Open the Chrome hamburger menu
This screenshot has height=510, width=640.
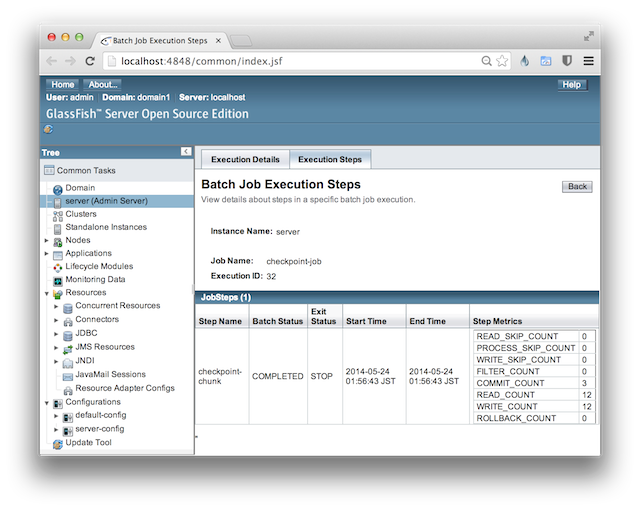[588, 61]
